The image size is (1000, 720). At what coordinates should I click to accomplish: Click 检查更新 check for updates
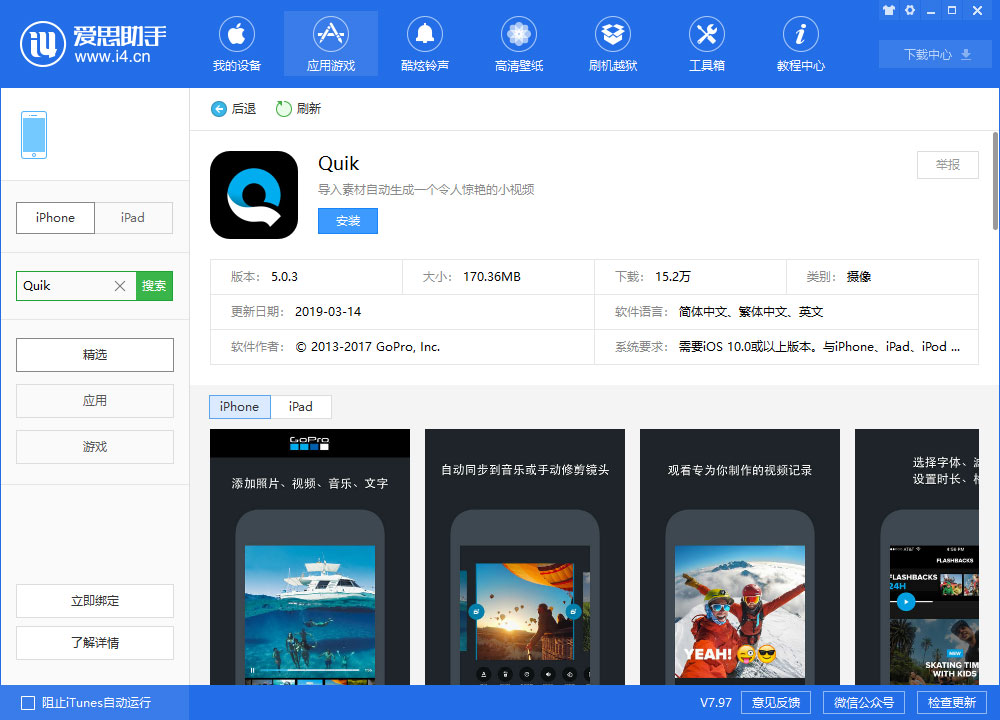click(x=952, y=703)
